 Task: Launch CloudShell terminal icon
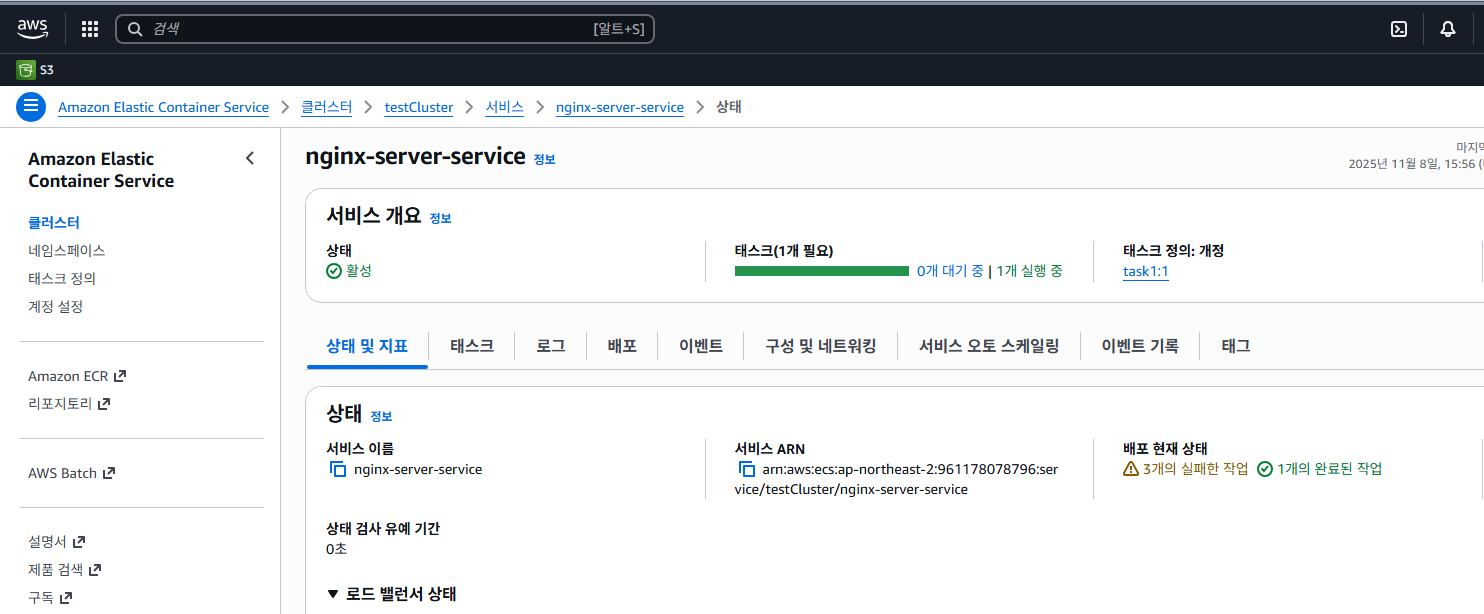tap(1399, 29)
